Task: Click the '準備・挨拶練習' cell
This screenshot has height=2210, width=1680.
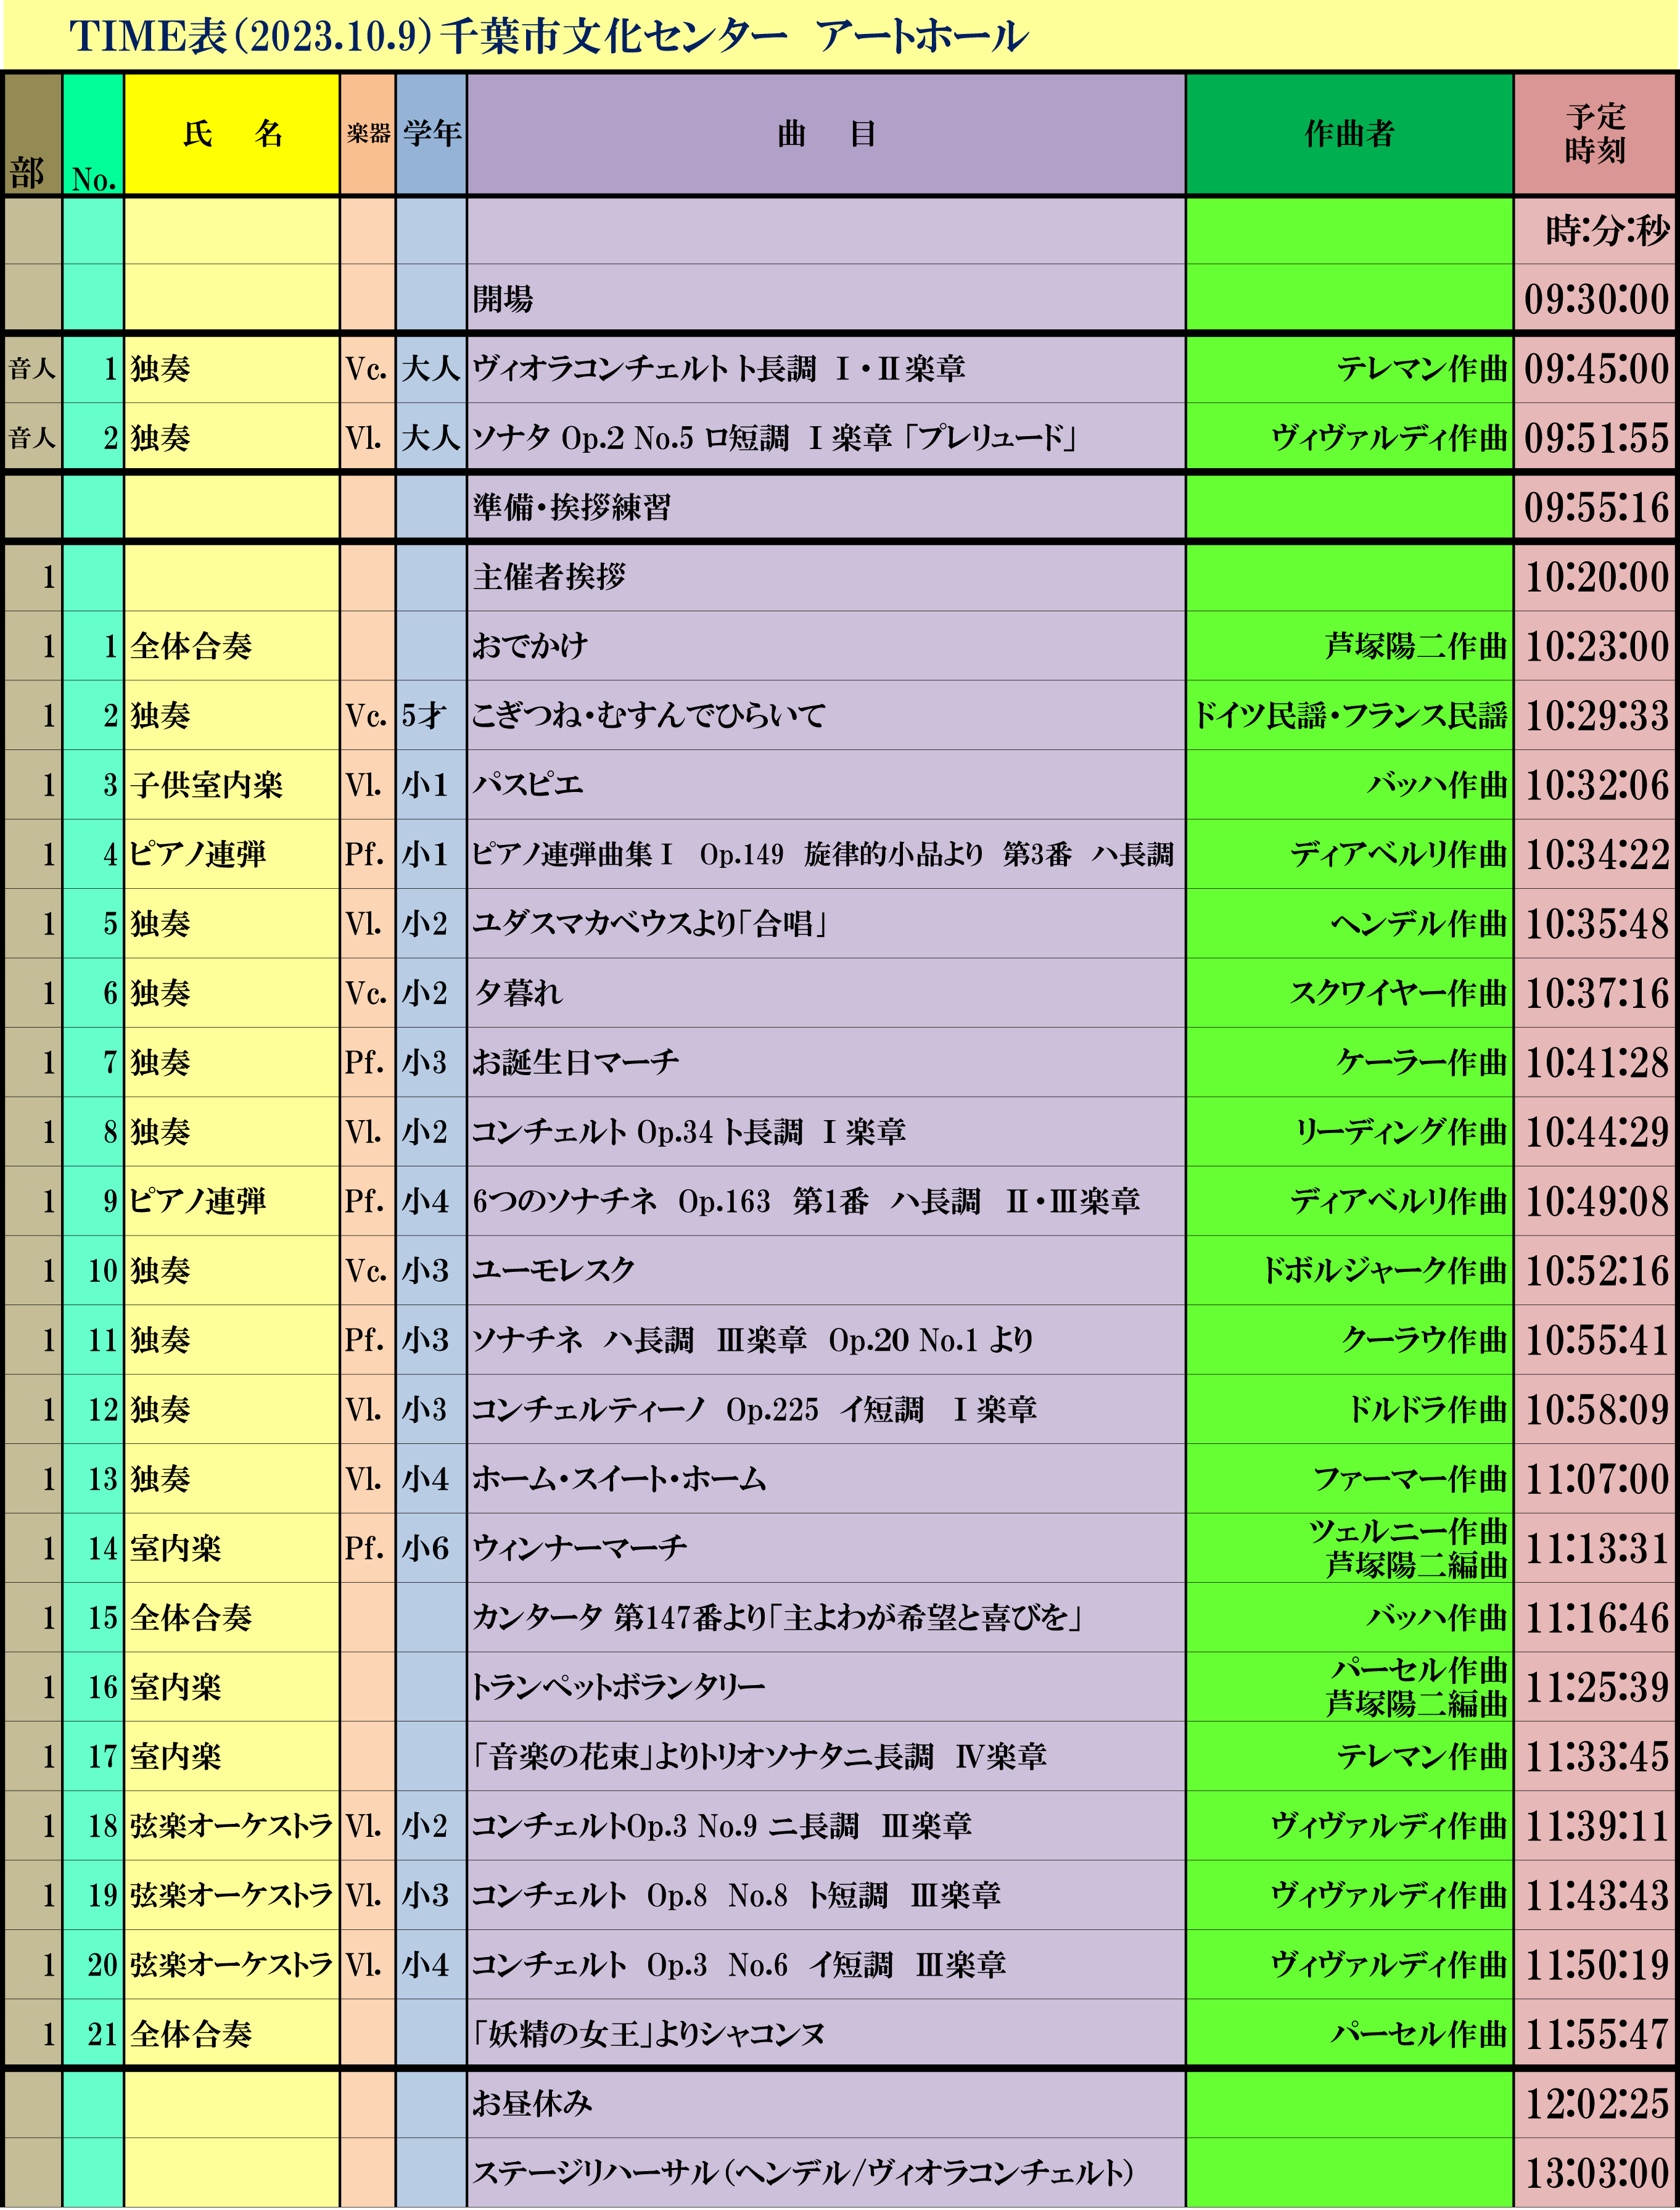Action: click(x=826, y=507)
